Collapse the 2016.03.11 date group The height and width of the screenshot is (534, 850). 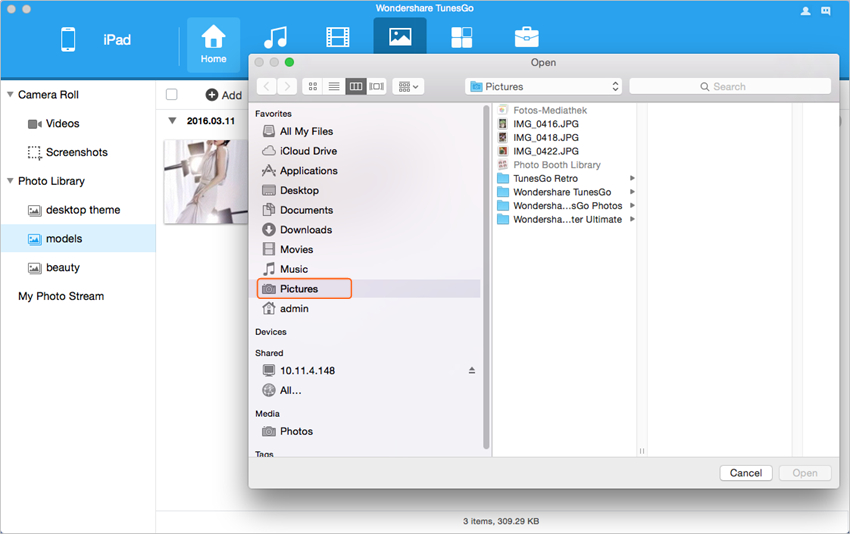pos(172,120)
